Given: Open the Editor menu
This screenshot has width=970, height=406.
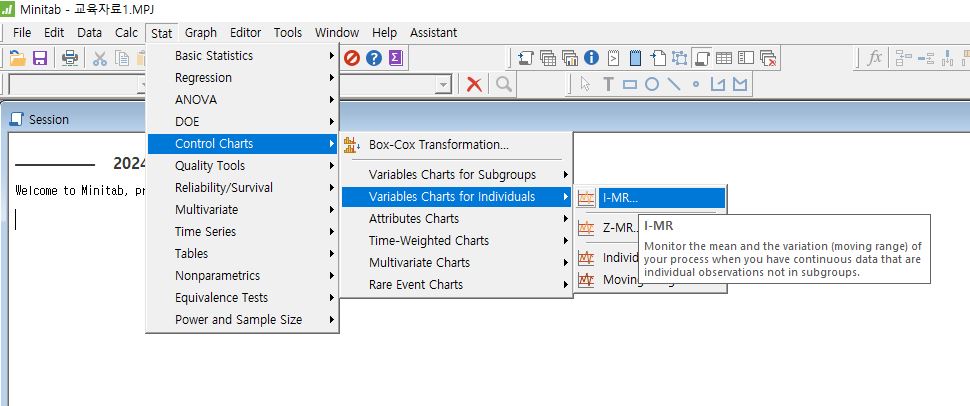Looking at the screenshot, I should click(x=245, y=32).
